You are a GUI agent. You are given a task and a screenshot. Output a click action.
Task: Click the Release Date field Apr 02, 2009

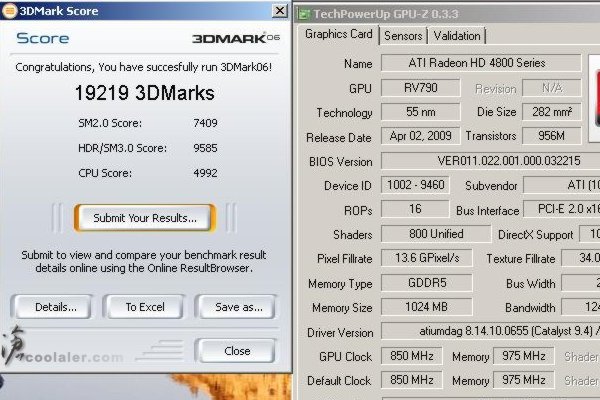click(421, 136)
